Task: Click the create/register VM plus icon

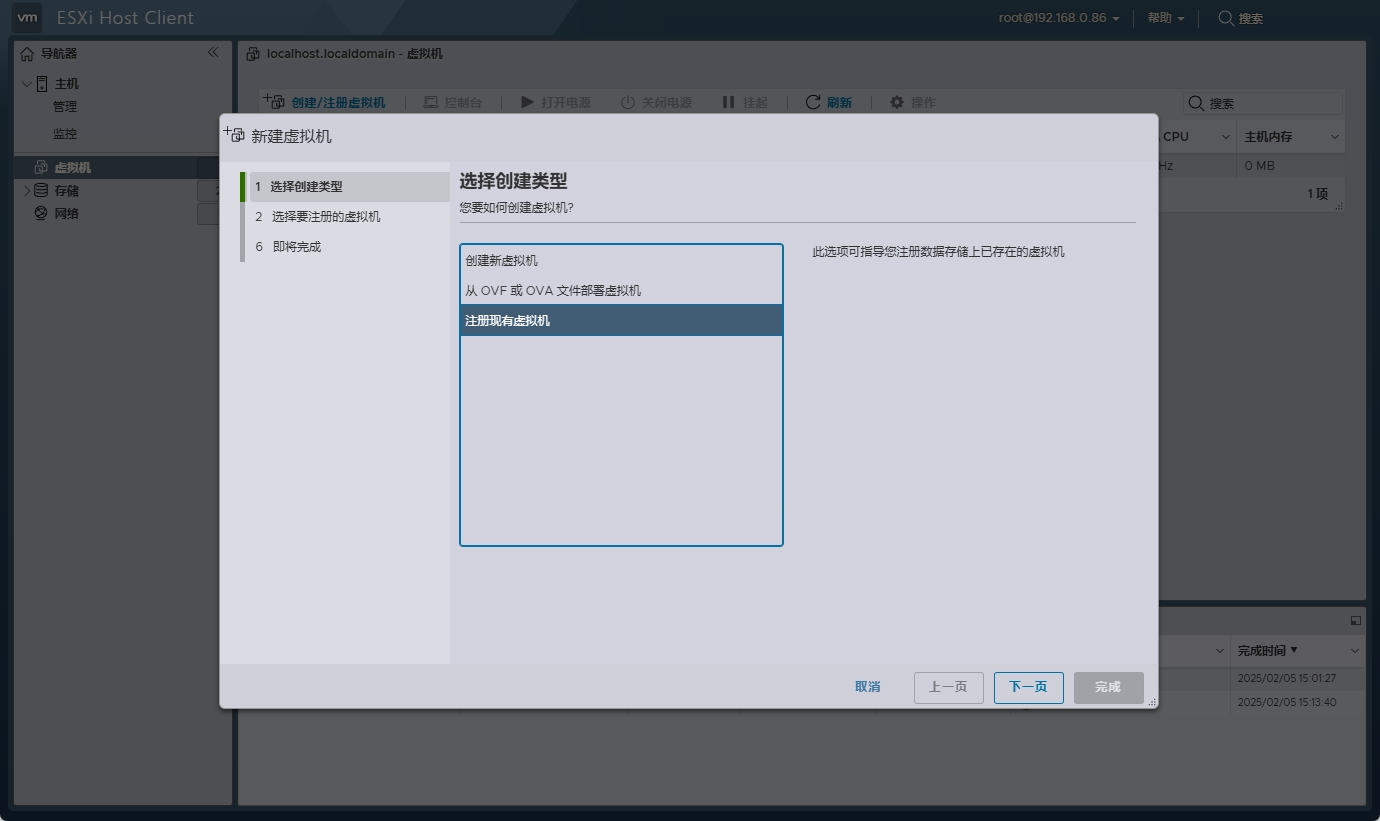Action: [x=273, y=102]
